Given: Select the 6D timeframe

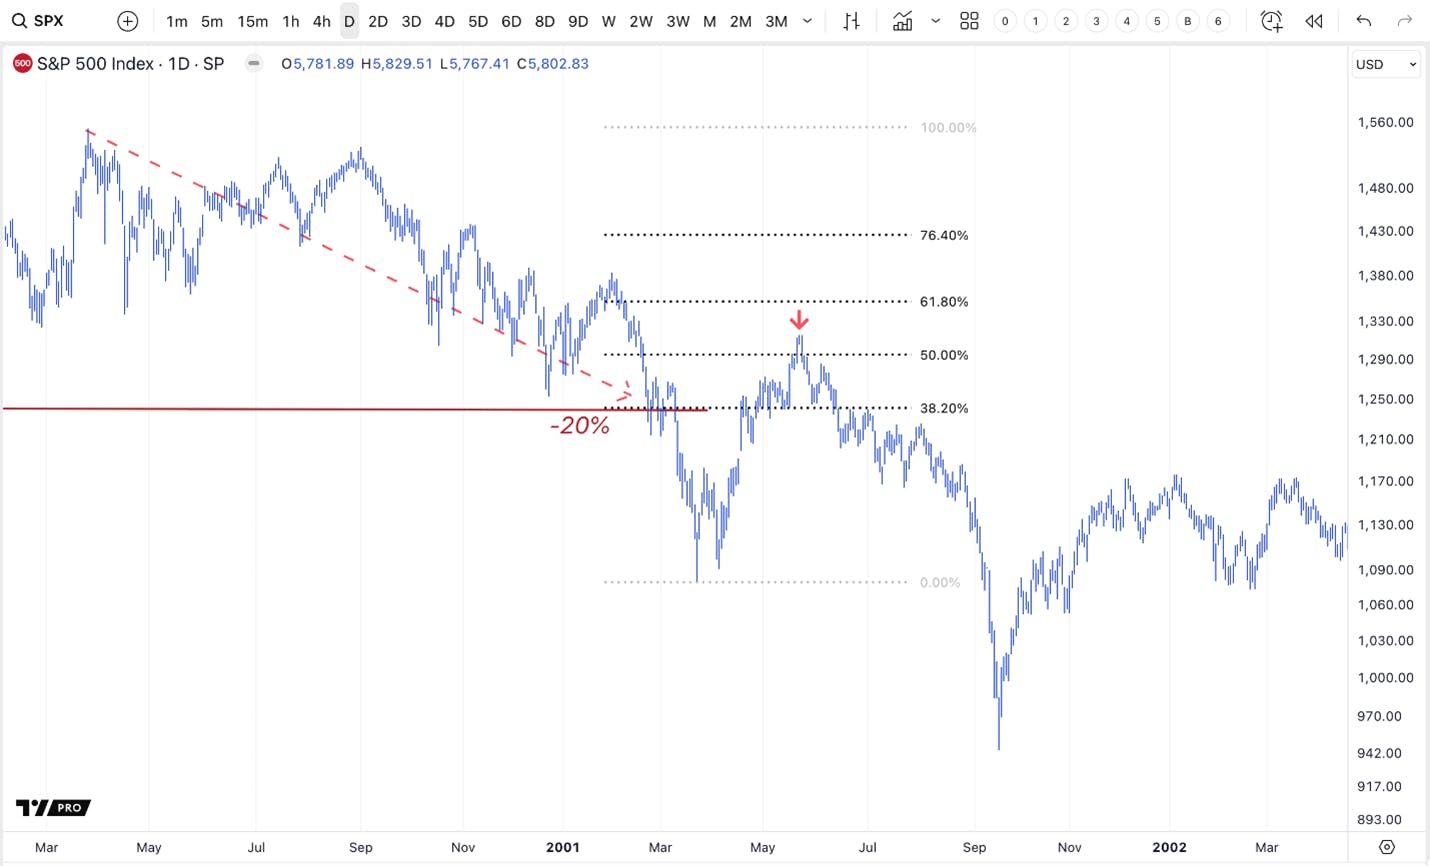Looking at the screenshot, I should coord(511,21).
